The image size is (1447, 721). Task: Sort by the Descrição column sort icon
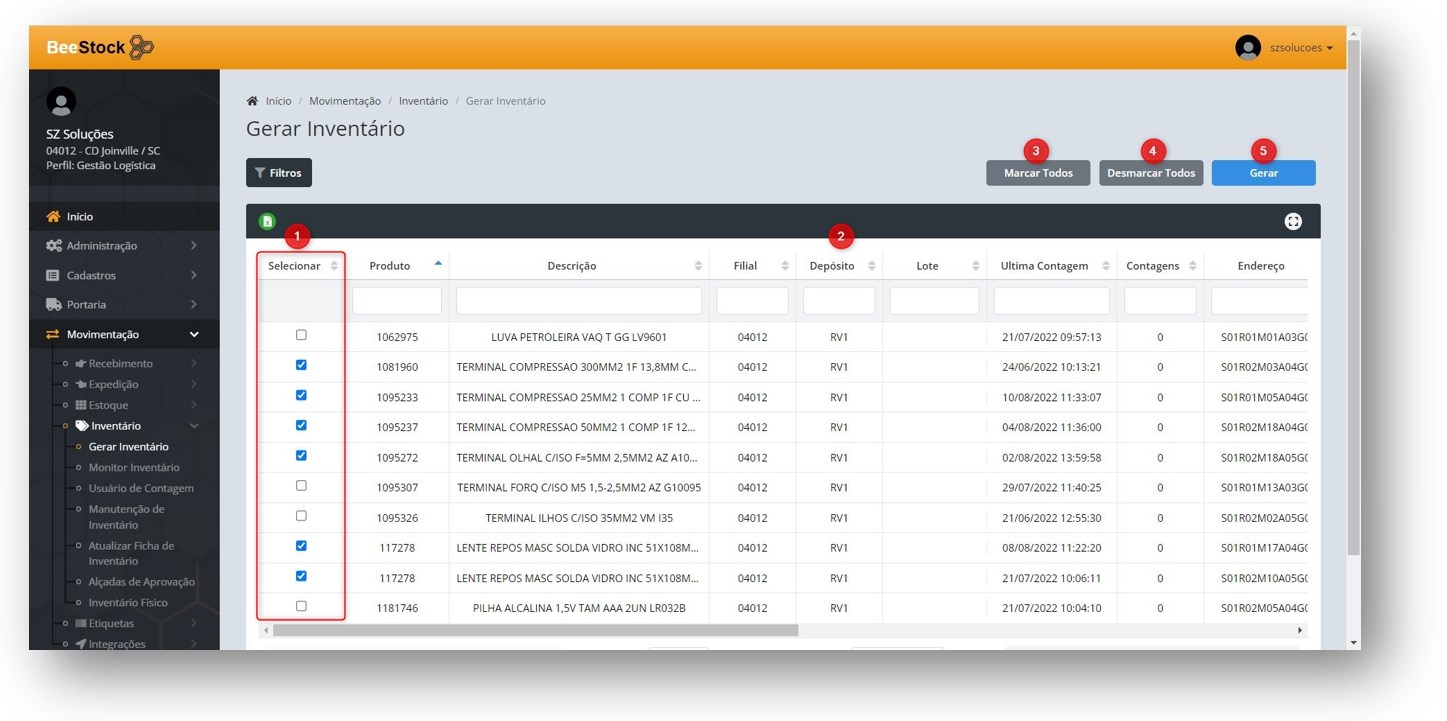point(697,266)
